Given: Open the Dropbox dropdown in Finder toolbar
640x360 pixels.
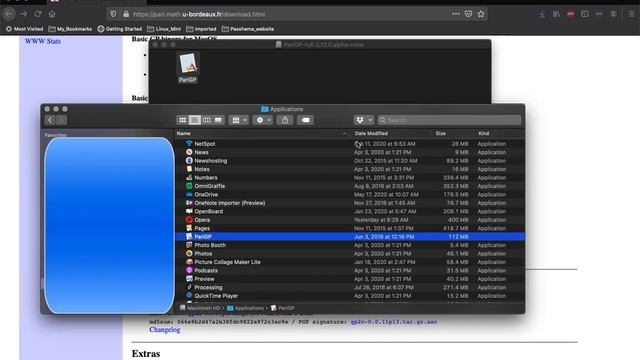Looking at the screenshot, I should coord(364,120).
